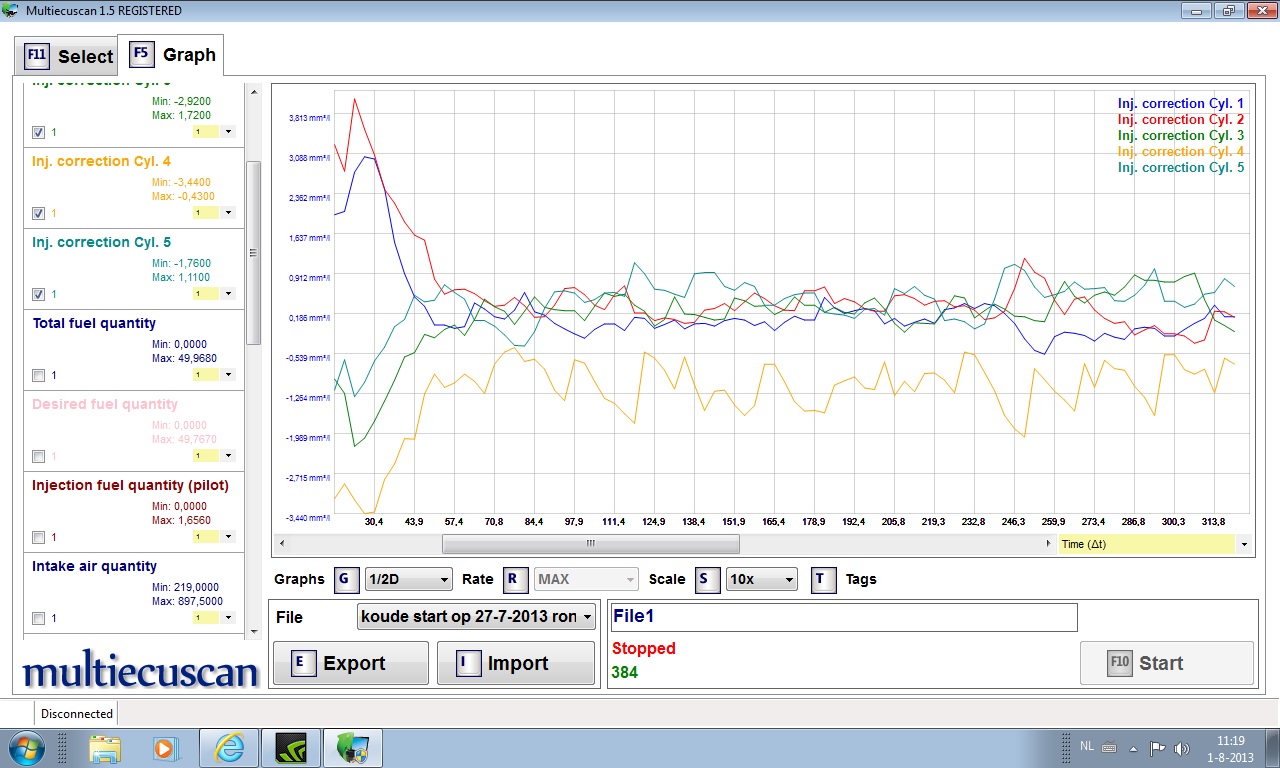Click the volume speaker tray icon
The height and width of the screenshot is (768, 1280).
[x=1182, y=748]
